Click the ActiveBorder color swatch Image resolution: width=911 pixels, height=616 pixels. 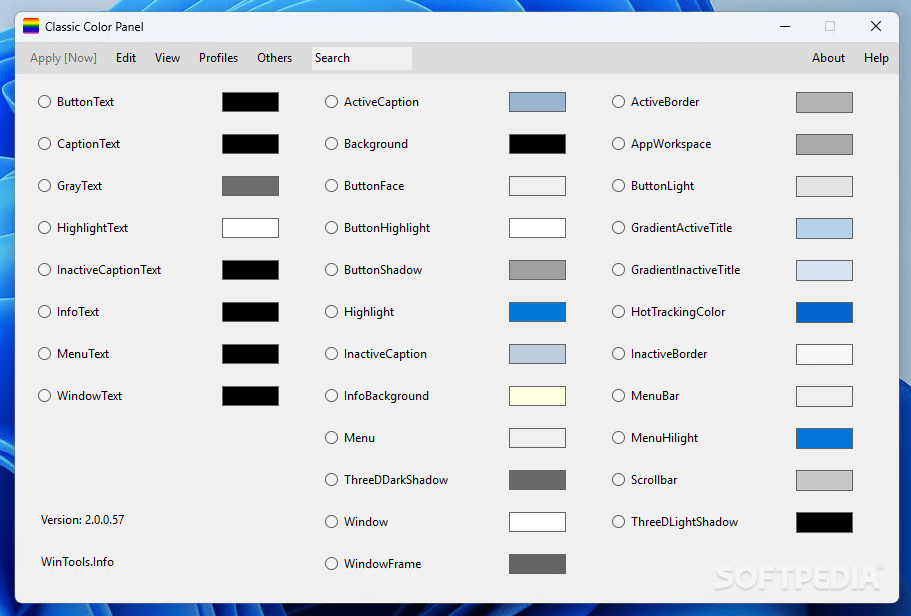(x=824, y=102)
